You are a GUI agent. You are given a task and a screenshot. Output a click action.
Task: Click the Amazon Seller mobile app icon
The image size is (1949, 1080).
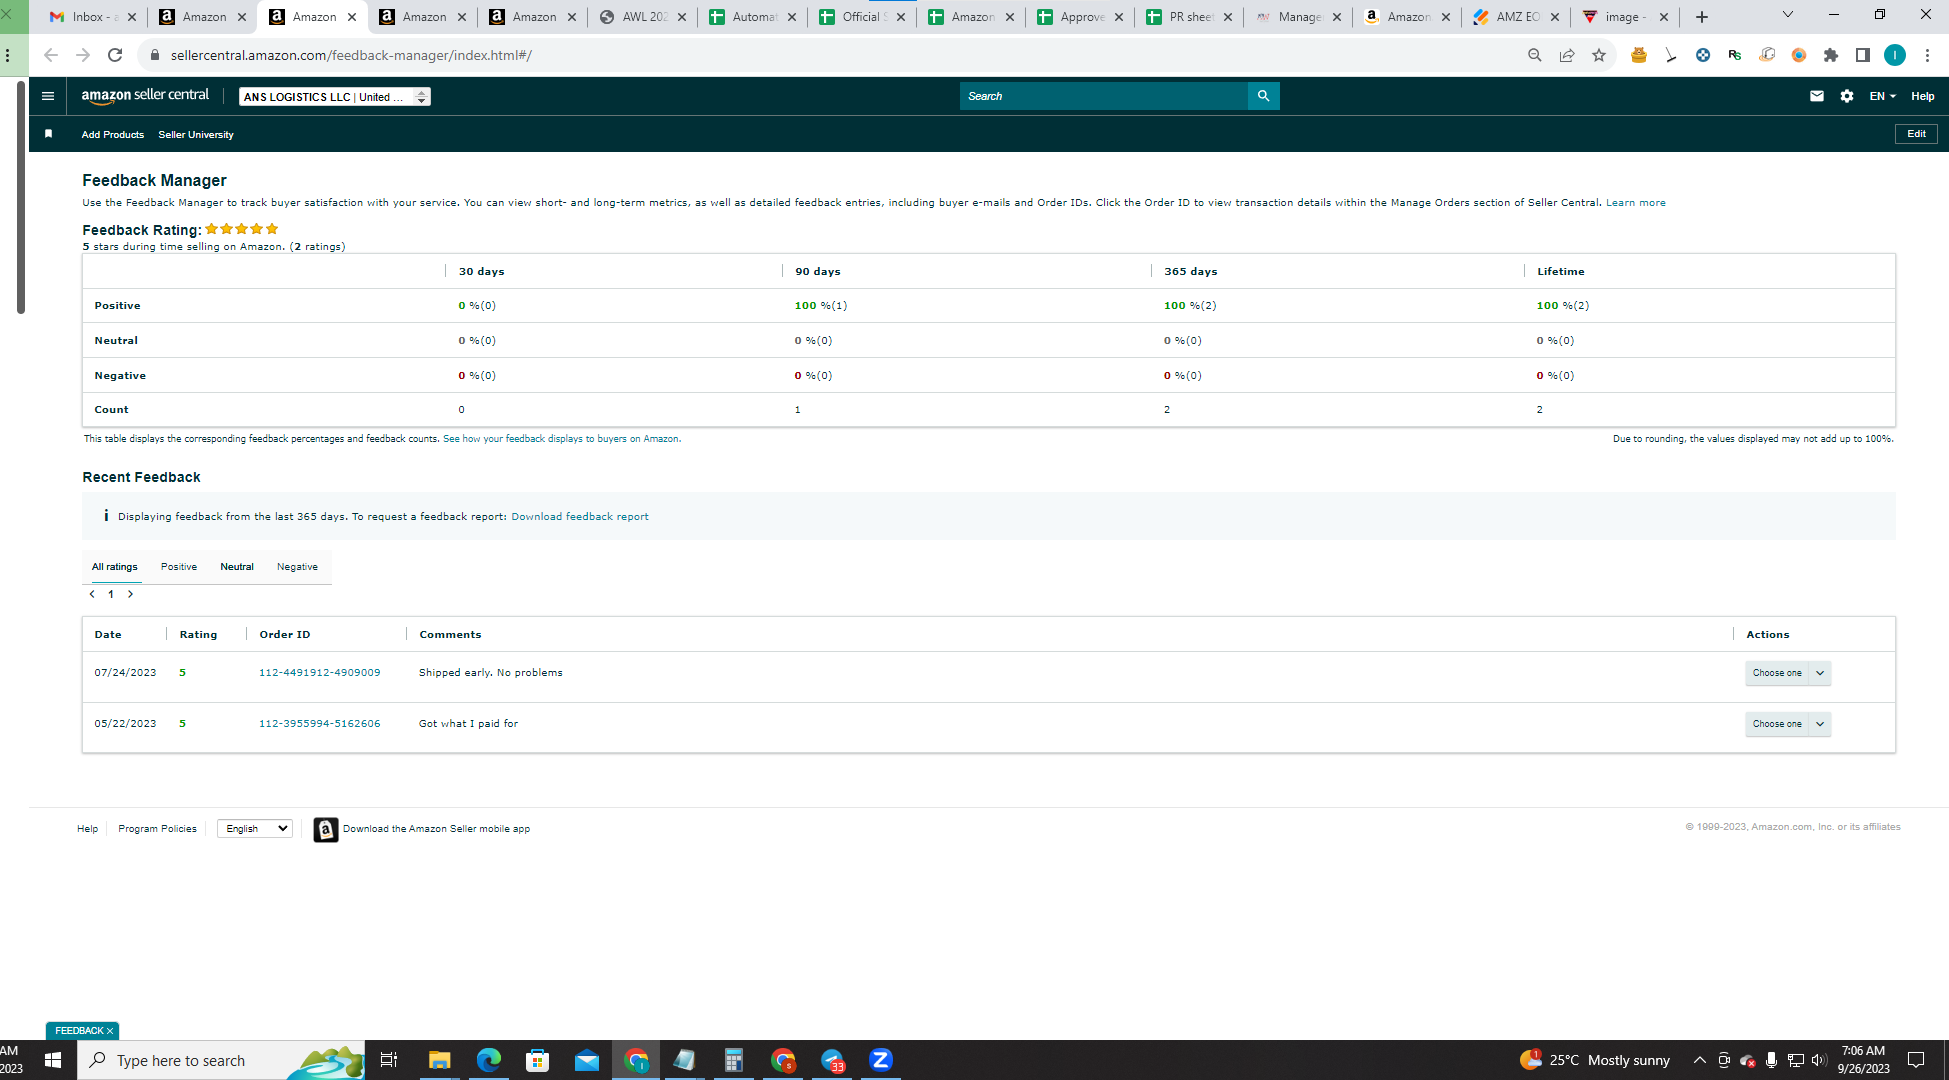tap(325, 829)
